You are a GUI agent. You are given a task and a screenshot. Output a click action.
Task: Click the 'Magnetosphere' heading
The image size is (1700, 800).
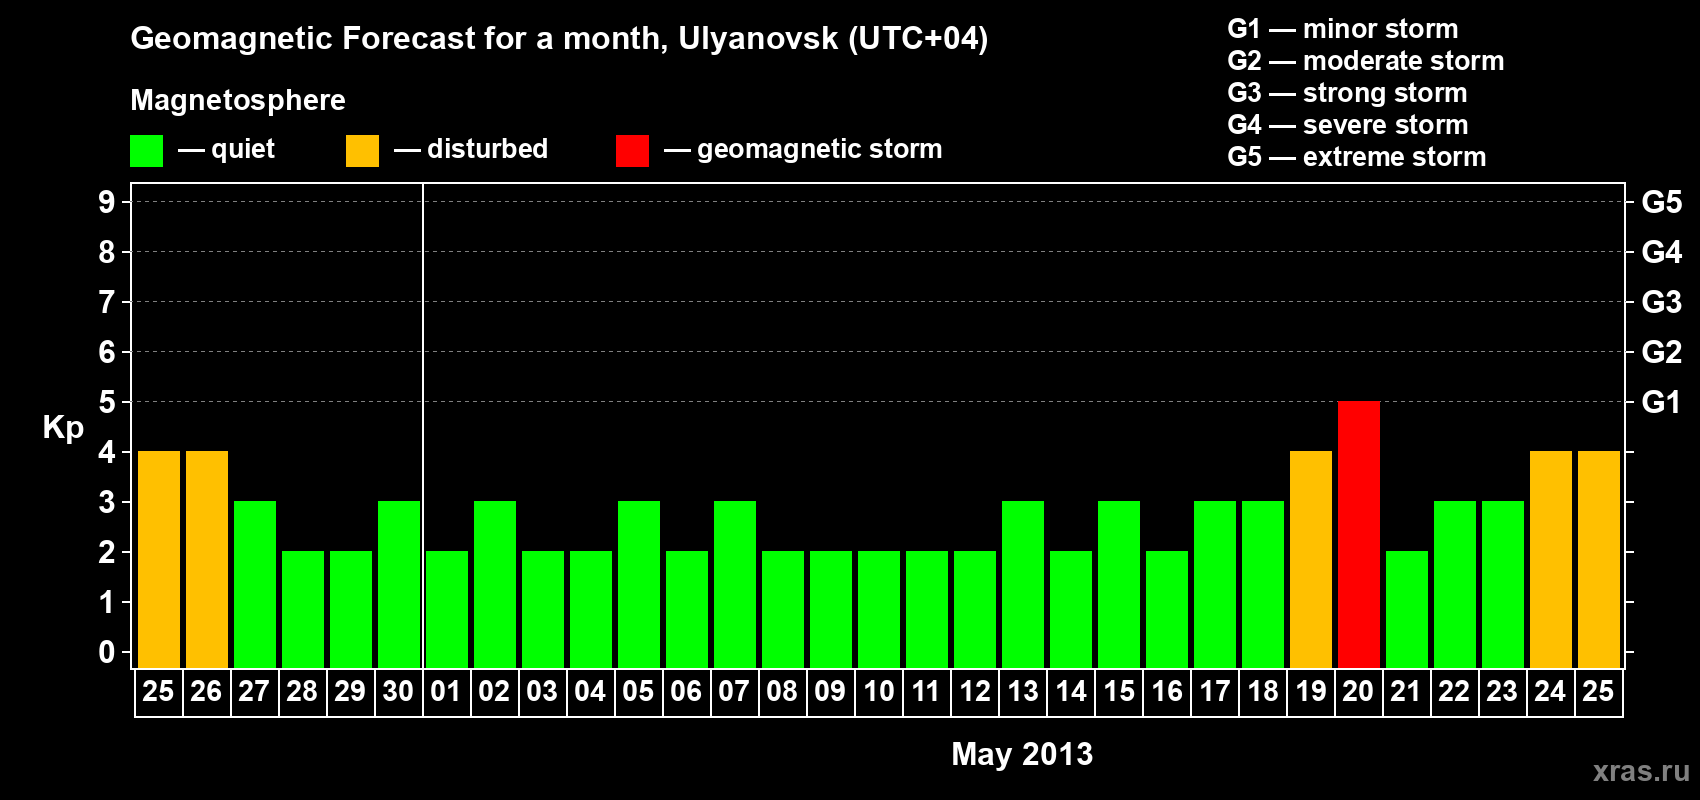point(238,100)
